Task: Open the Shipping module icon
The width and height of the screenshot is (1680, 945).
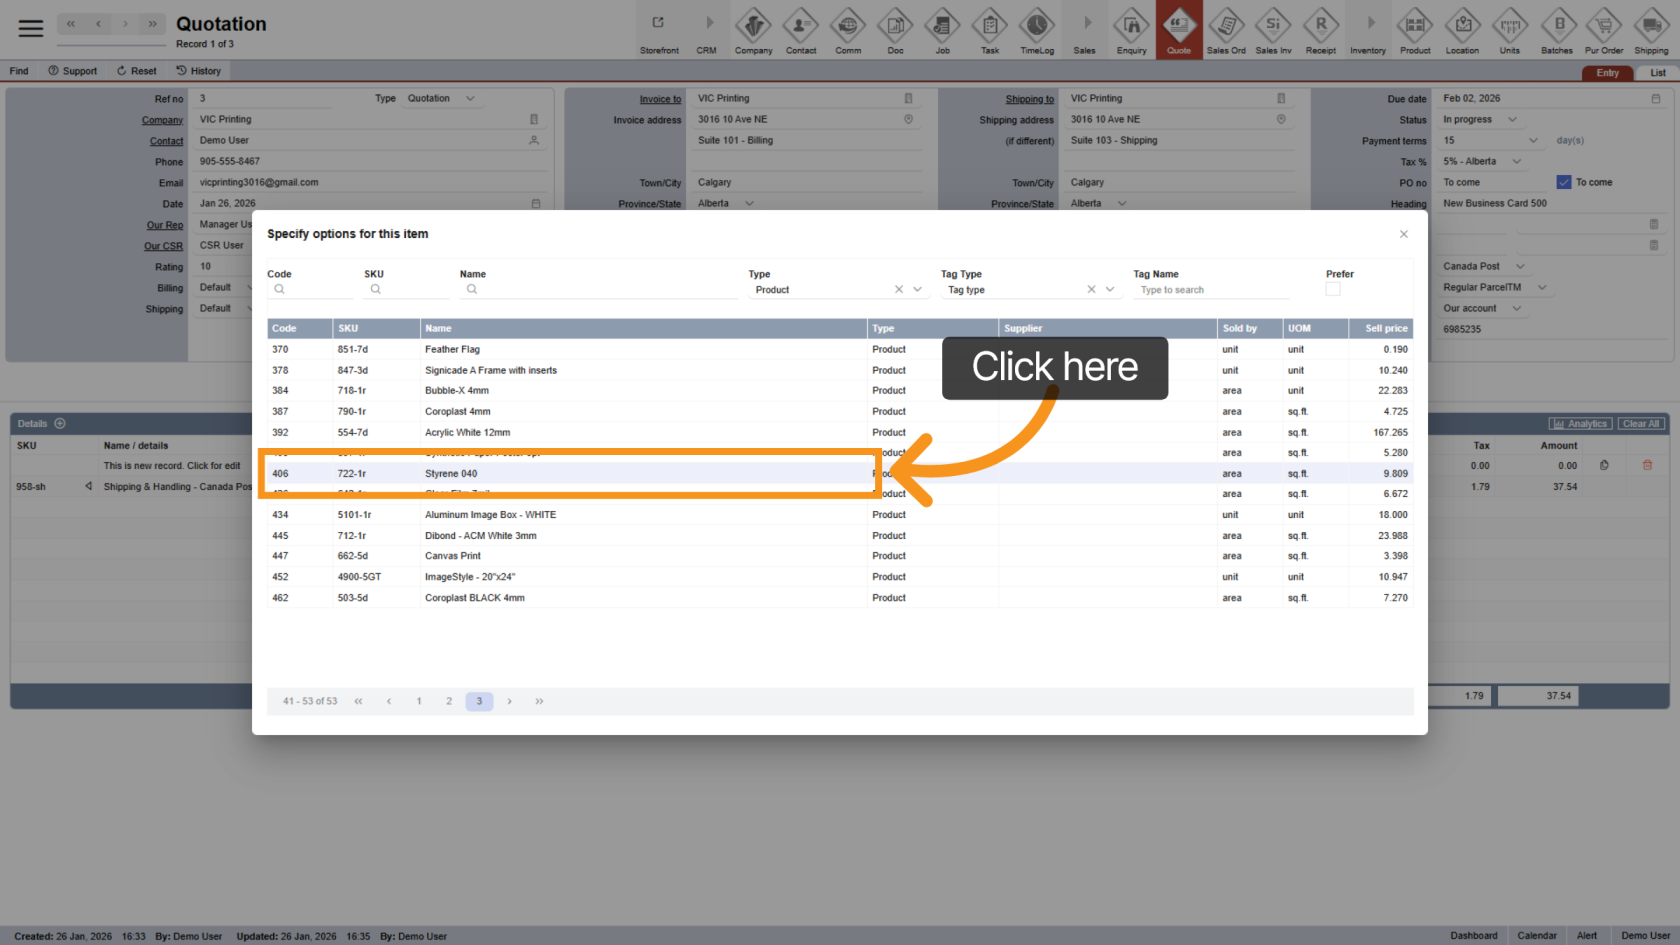Action: [x=1650, y=26]
